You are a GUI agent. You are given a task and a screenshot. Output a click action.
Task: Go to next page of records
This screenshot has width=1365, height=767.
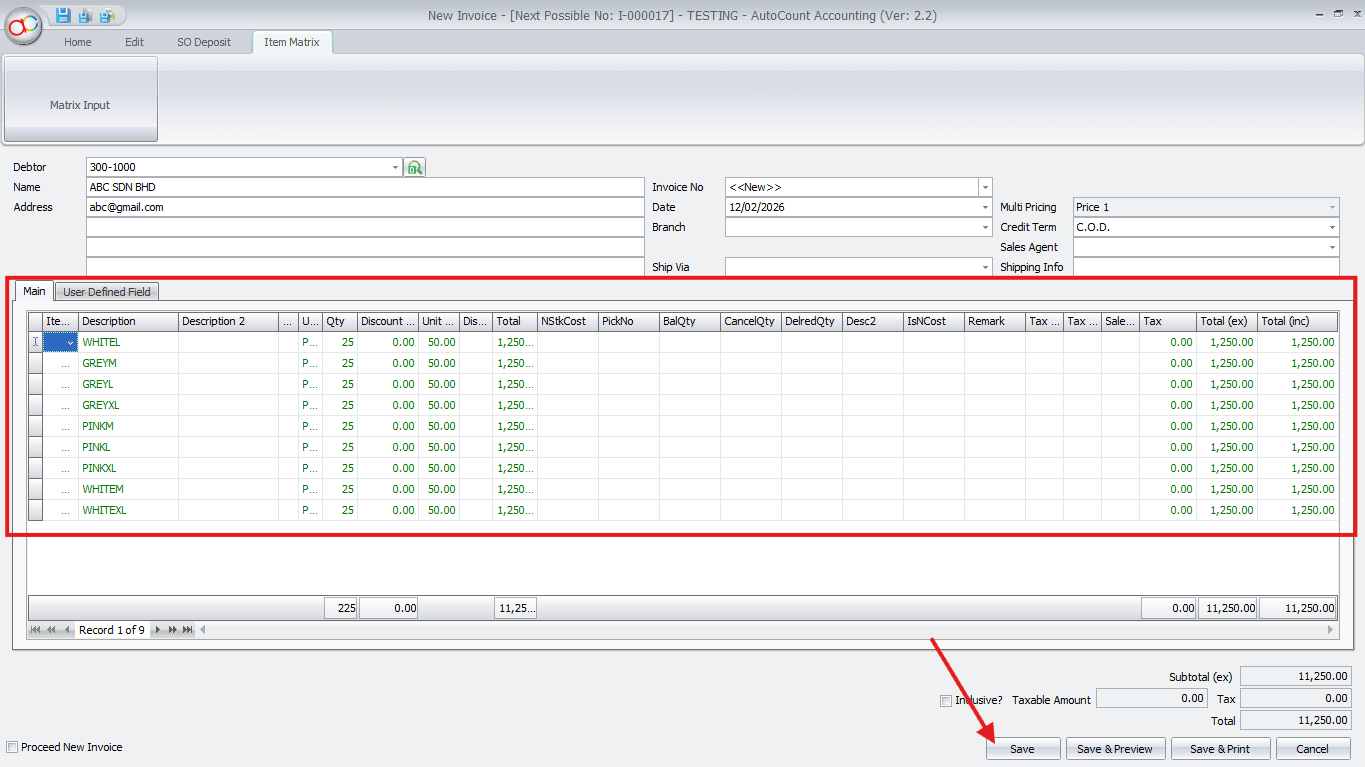(172, 630)
